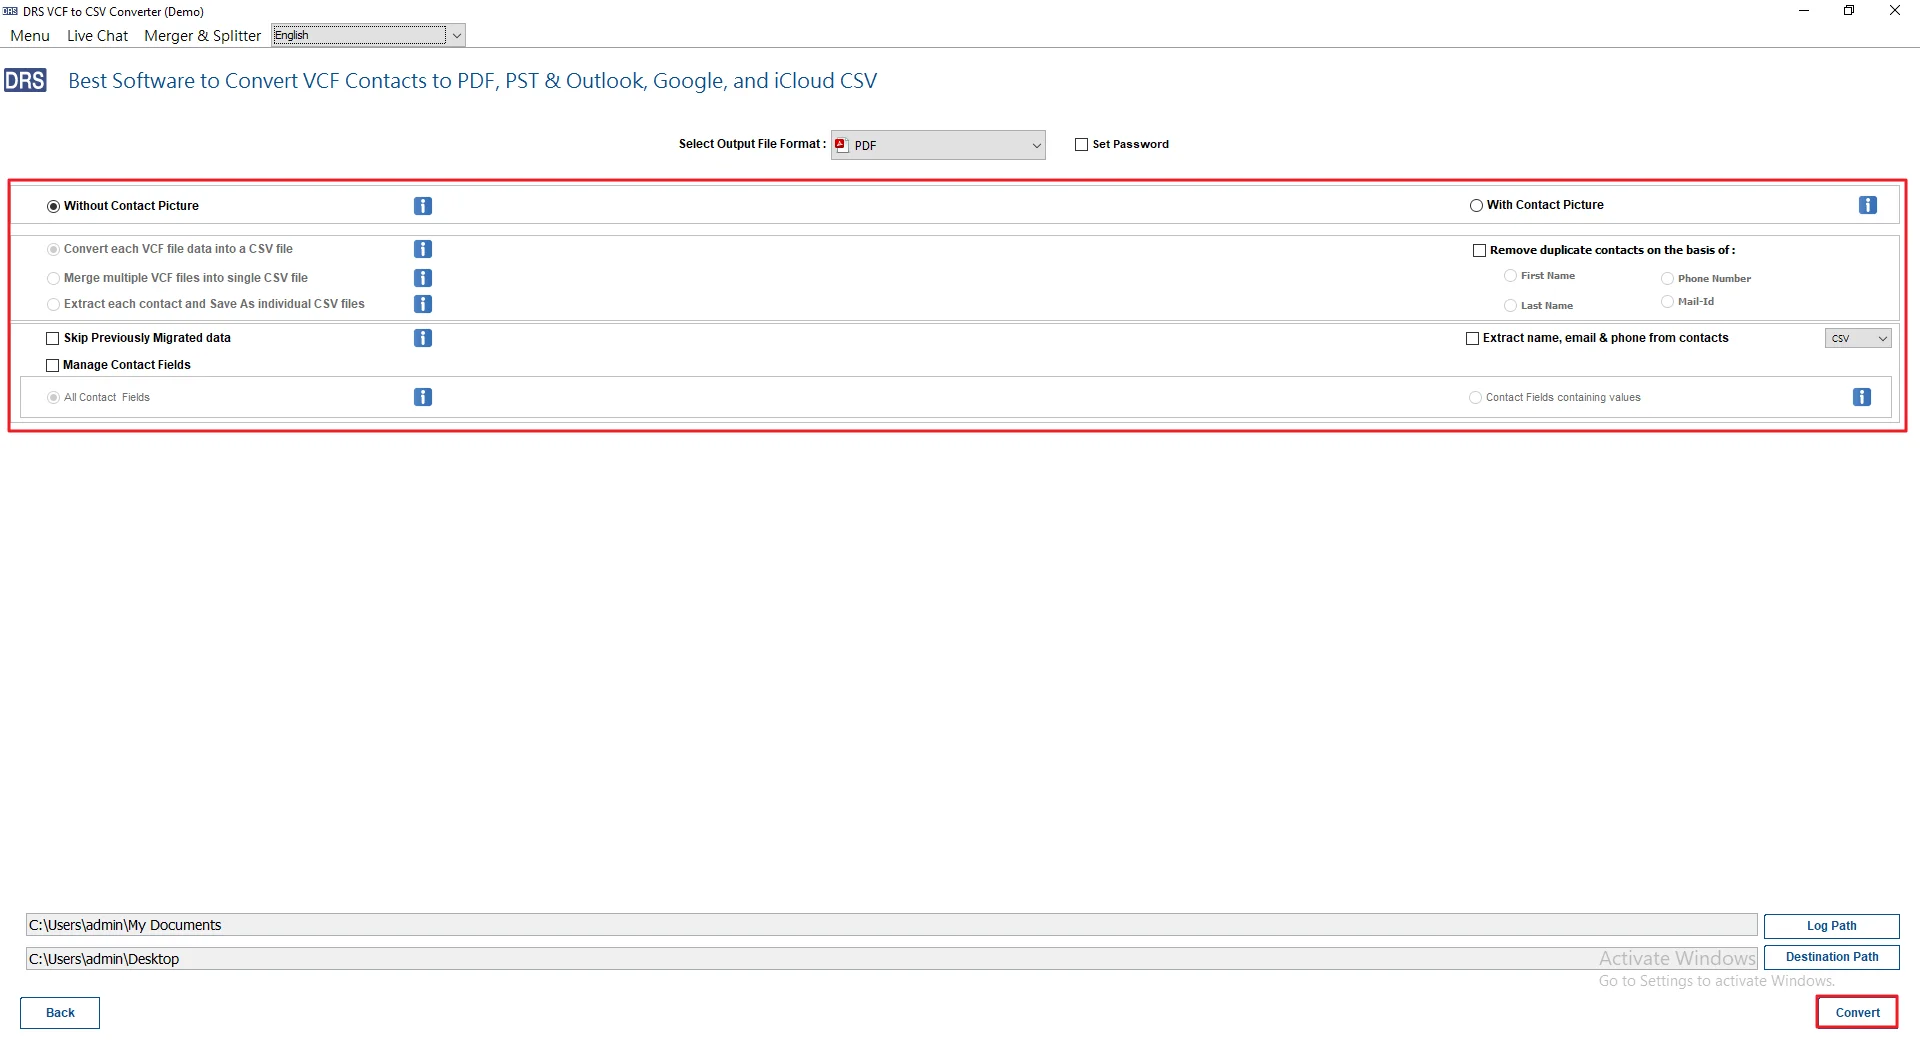Click the DRS logo icon

[25, 80]
